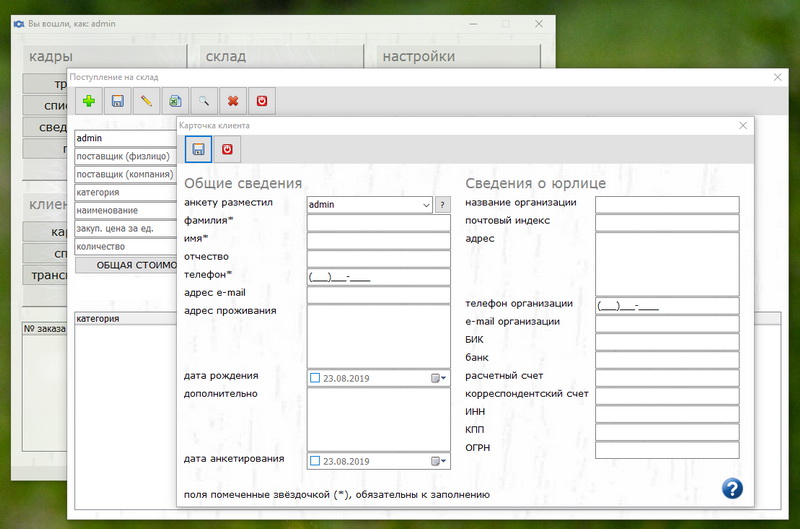The width and height of the screenshot is (800, 529).
Task: Click the наименование field
Action: click(126, 210)
